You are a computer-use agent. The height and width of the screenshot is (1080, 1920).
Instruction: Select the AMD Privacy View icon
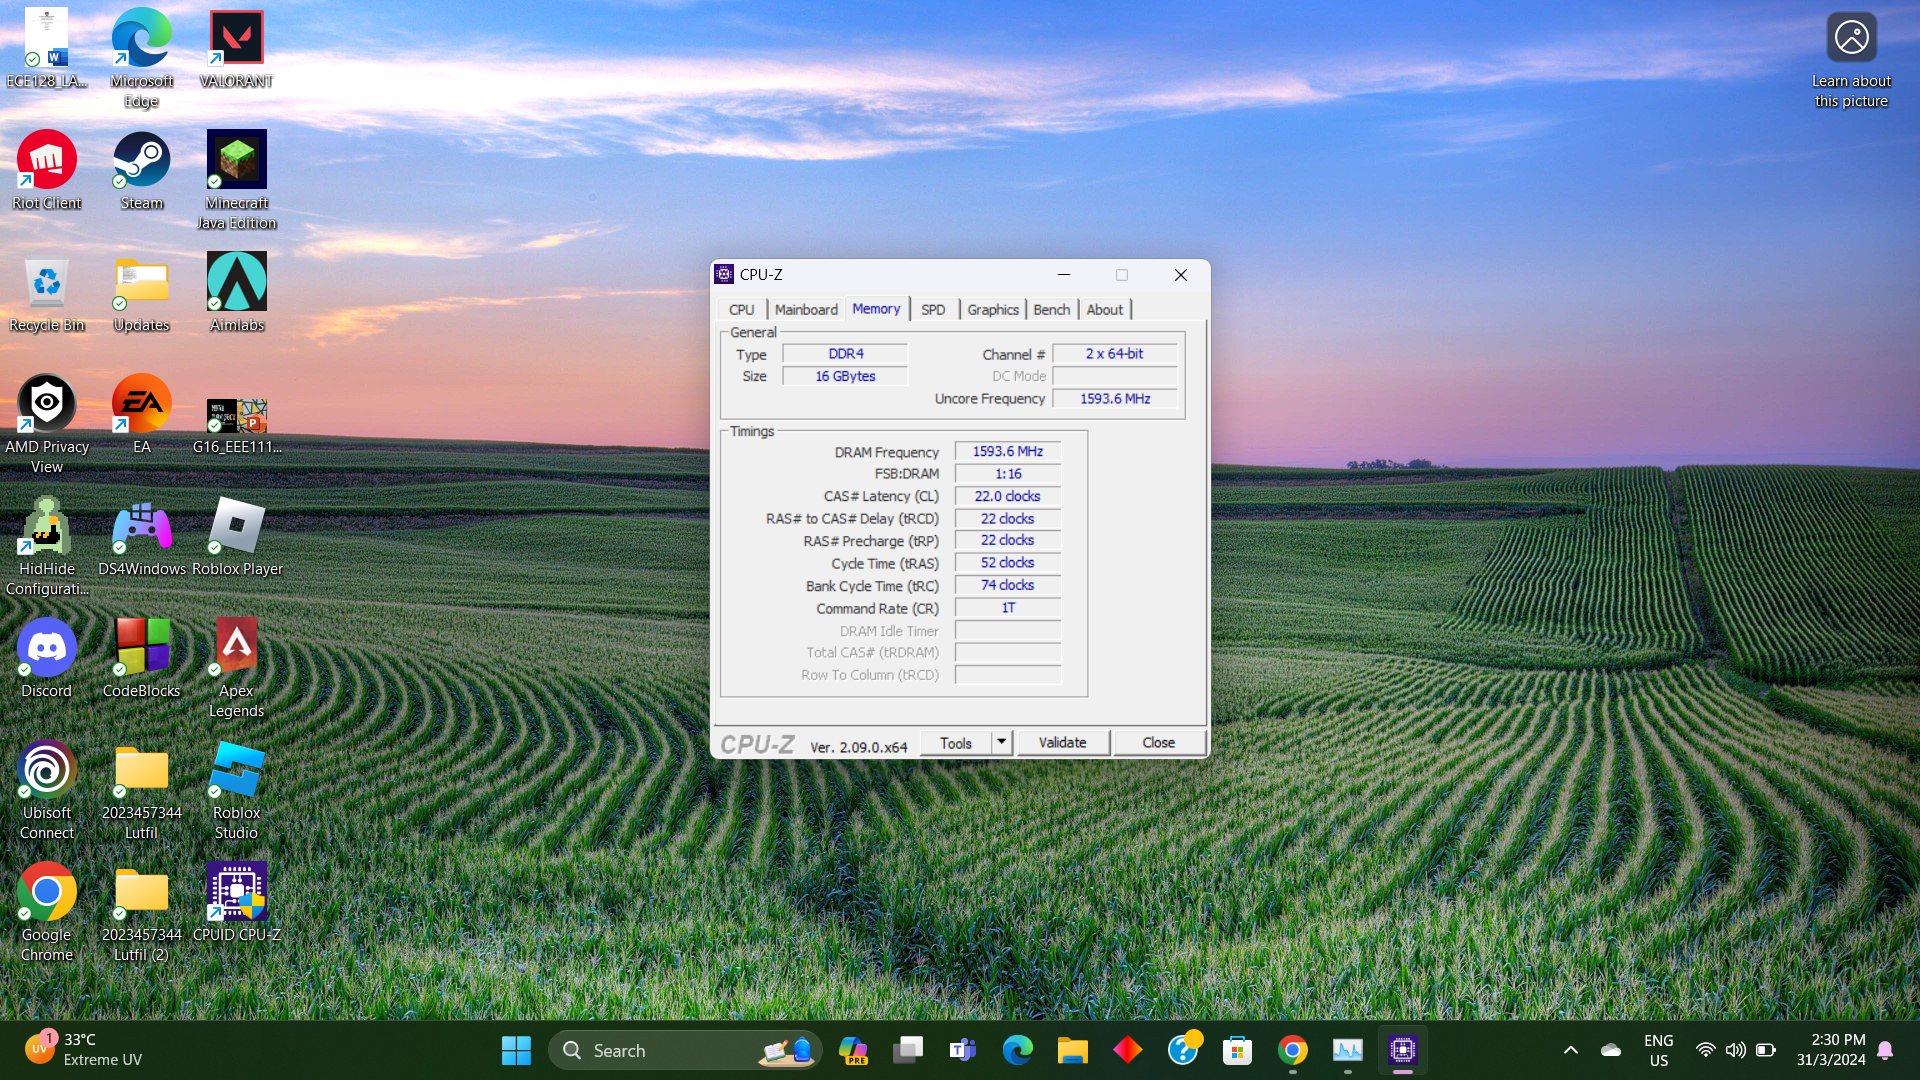47,425
